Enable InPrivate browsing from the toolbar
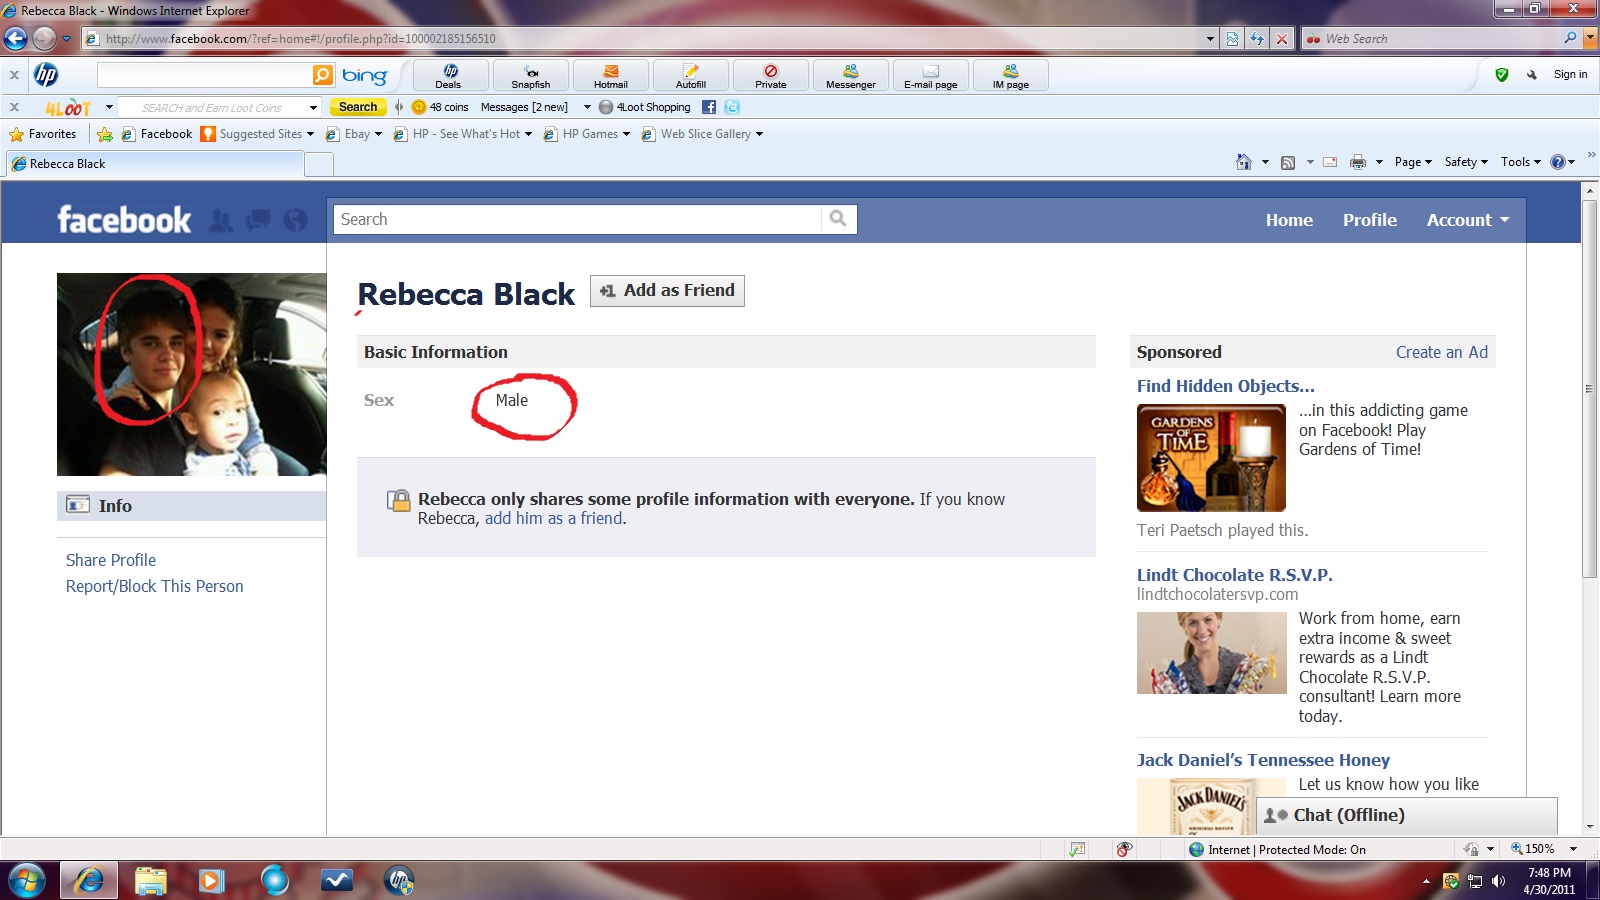The width and height of the screenshot is (1600, 900). point(770,75)
